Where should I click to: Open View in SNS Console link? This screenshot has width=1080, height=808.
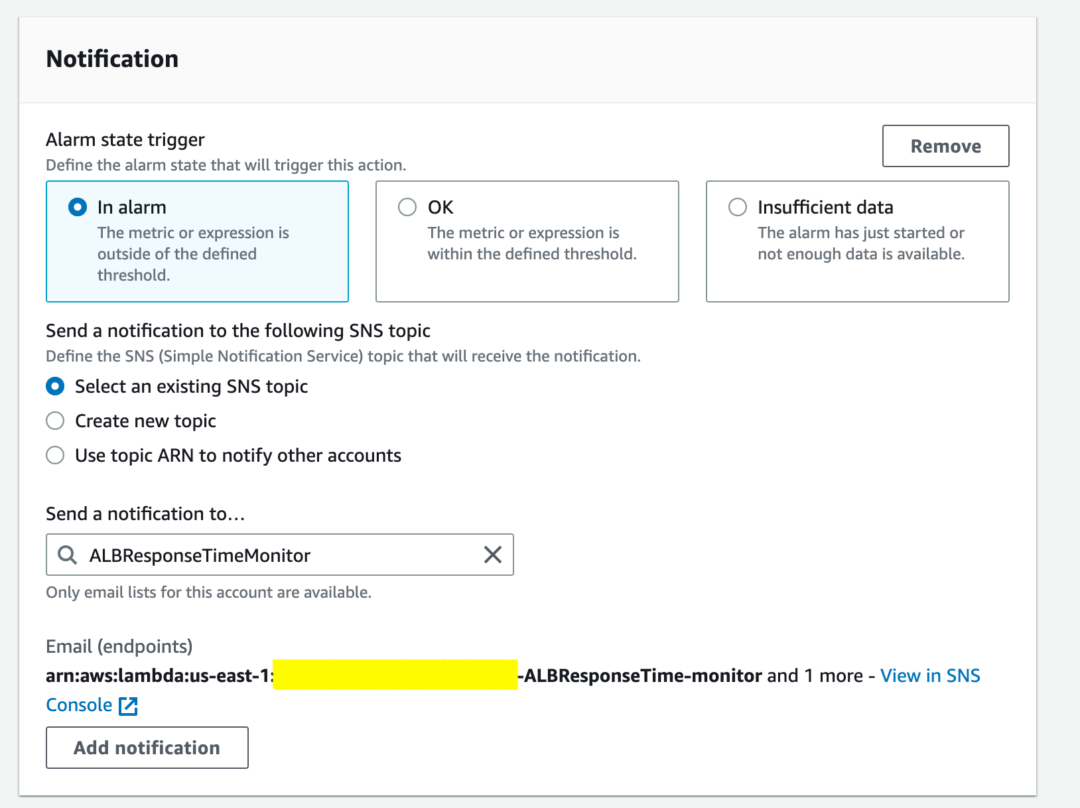coord(930,675)
